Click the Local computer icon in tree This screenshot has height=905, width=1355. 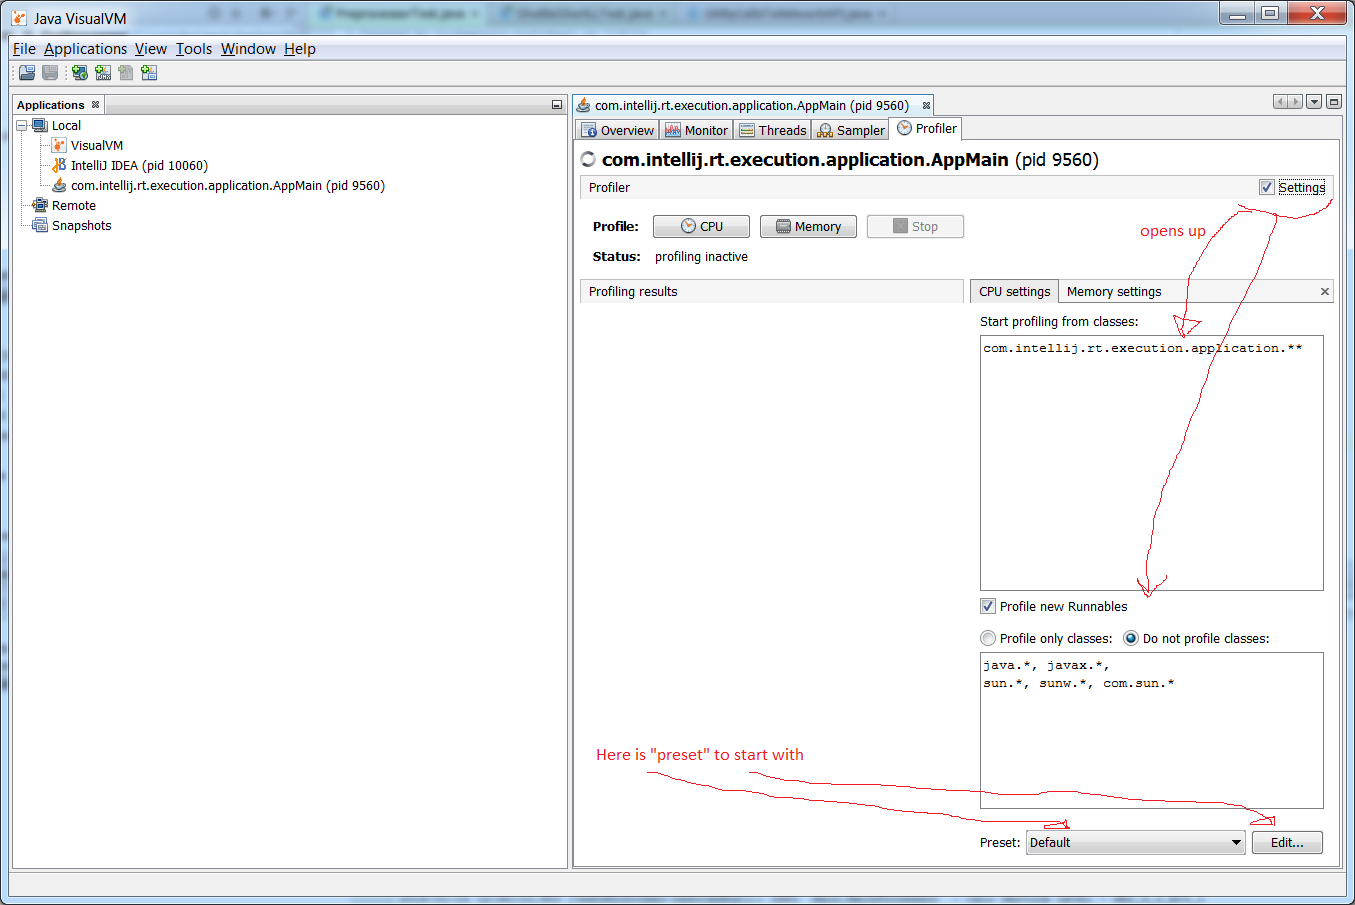pyautogui.click(x=40, y=125)
